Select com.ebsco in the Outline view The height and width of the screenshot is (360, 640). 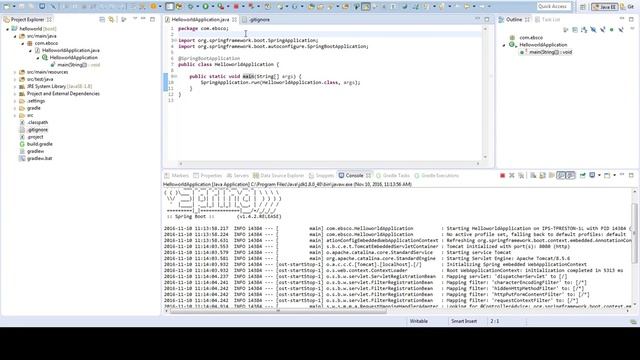coord(531,38)
